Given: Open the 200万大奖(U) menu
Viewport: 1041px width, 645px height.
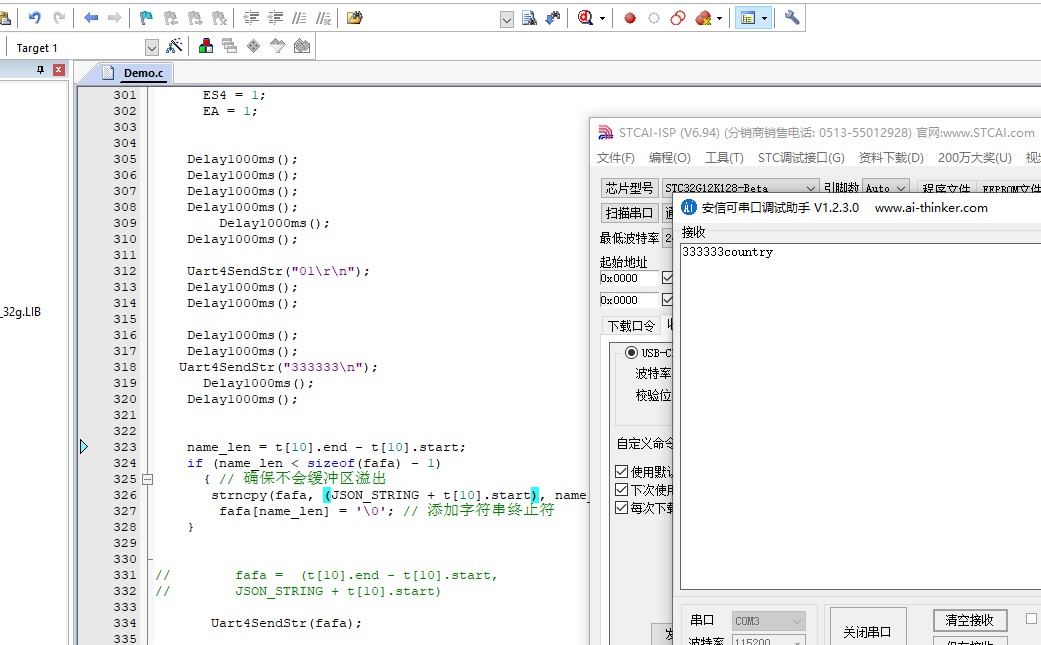Looking at the screenshot, I should [975, 158].
